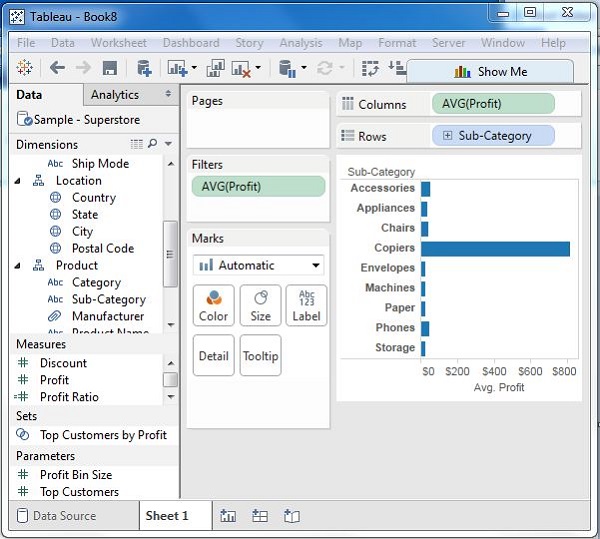
Task: Click the add new data source icon
Action: pyautogui.click(x=144, y=68)
